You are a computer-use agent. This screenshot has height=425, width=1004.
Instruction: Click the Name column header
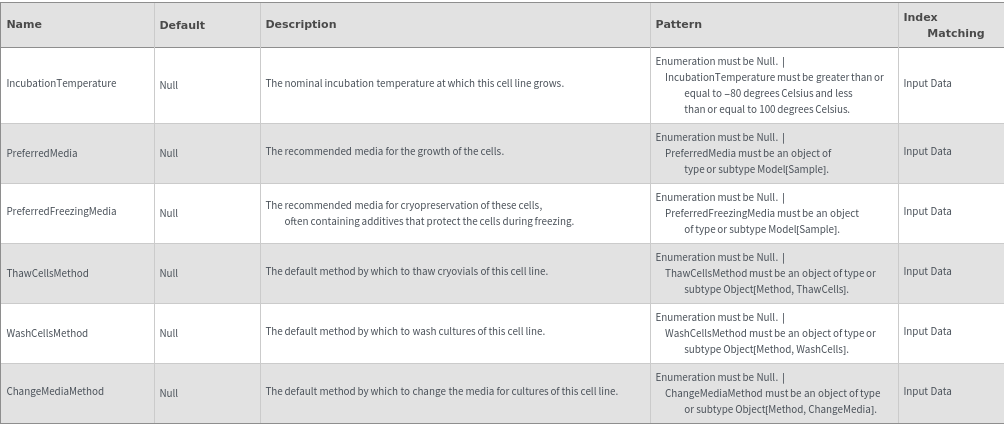tap(24, 25)
